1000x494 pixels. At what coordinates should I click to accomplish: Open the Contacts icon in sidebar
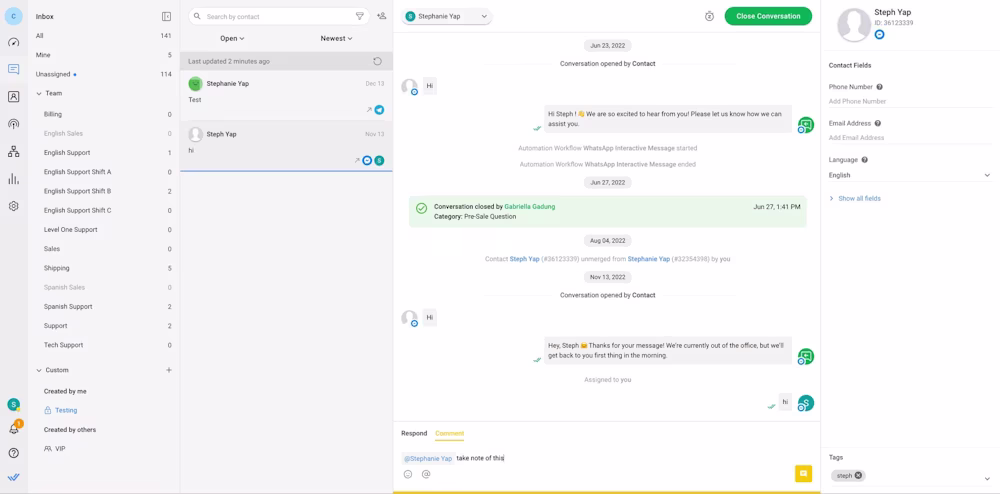[13, 97]
